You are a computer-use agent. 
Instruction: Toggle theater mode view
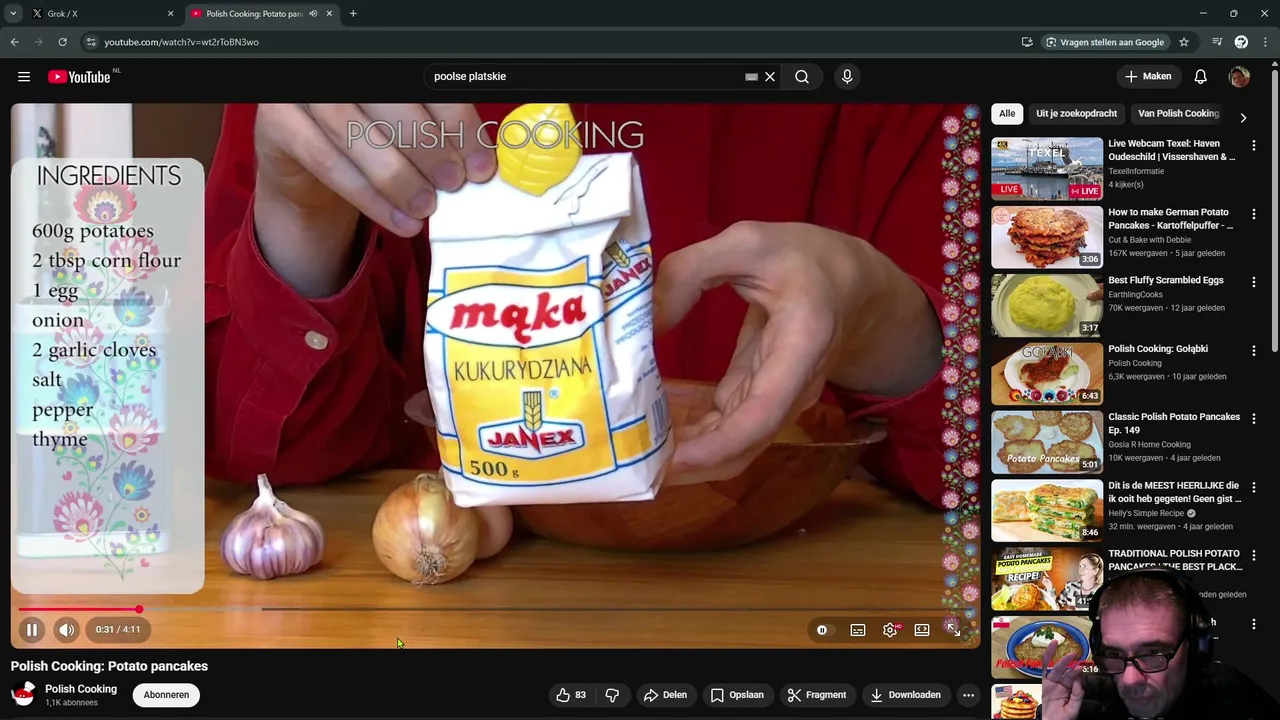point(922,630)
